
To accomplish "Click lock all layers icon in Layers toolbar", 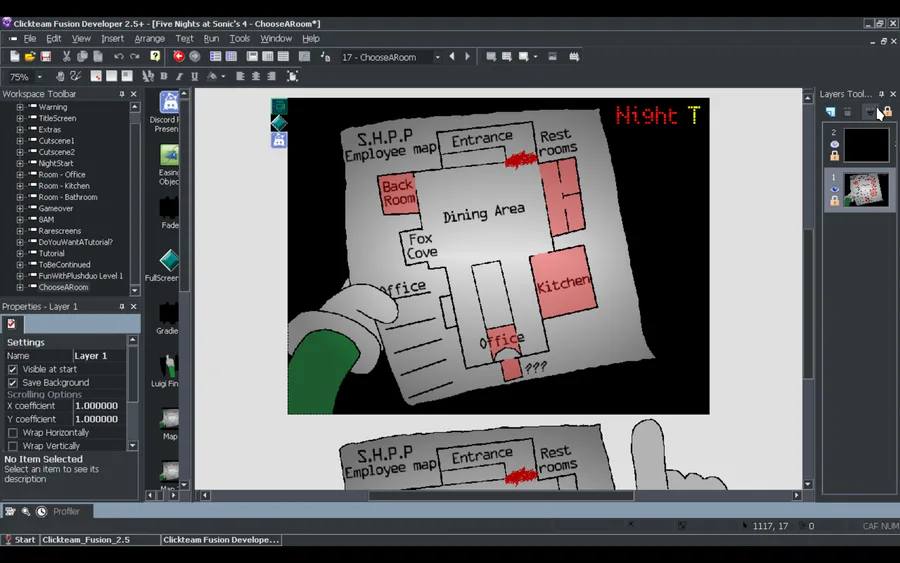I will (x=887, y=112).
